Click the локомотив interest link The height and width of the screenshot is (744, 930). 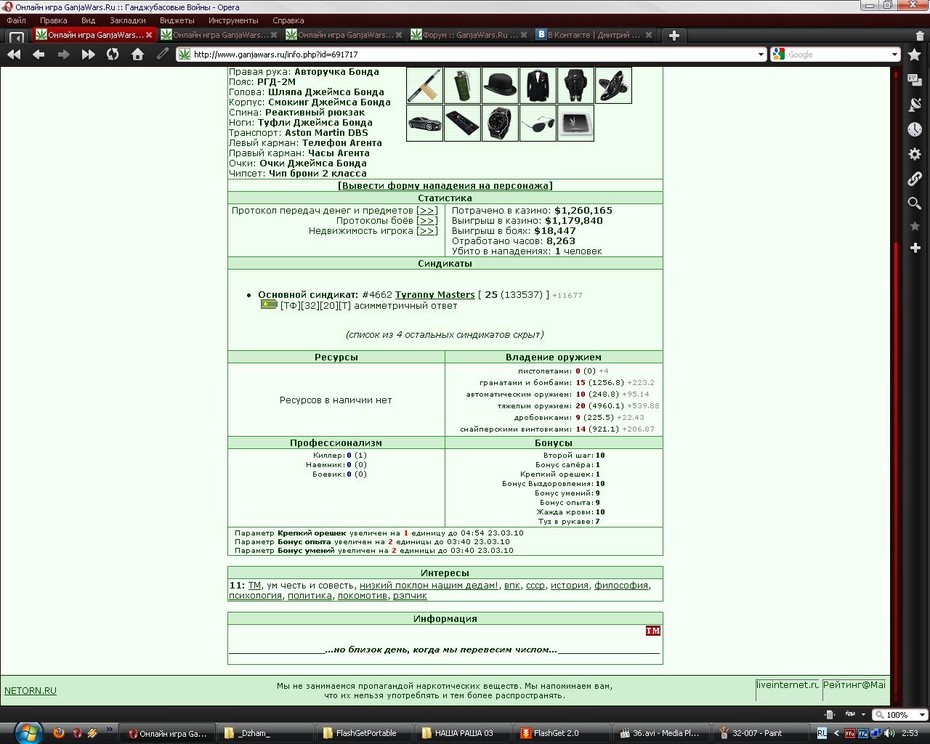[x=362, y=596]
